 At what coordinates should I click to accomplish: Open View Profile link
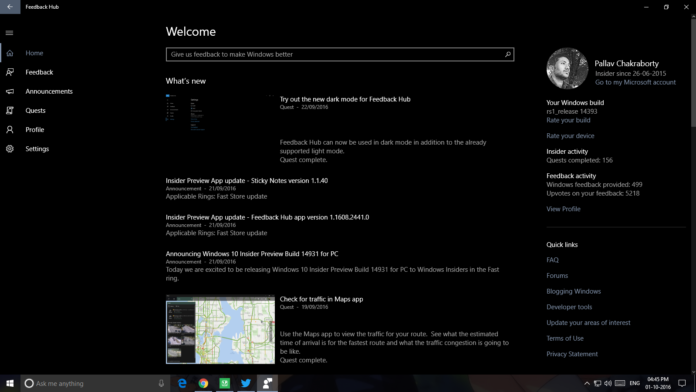pyautogui.click(x=563, y=209)
